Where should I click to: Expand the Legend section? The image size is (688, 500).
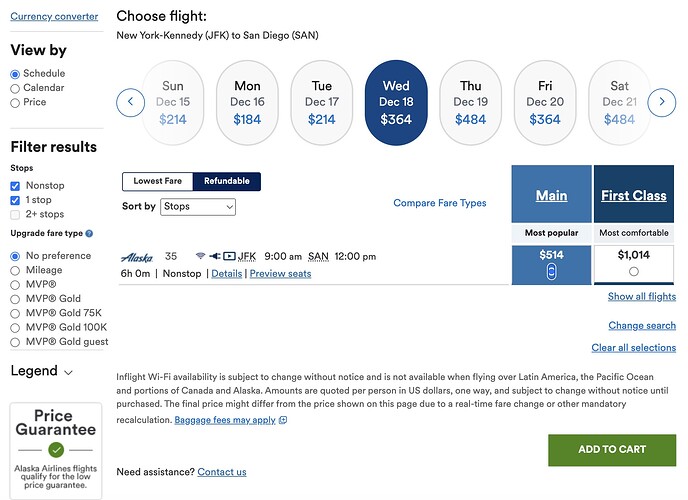pos(42,371)
